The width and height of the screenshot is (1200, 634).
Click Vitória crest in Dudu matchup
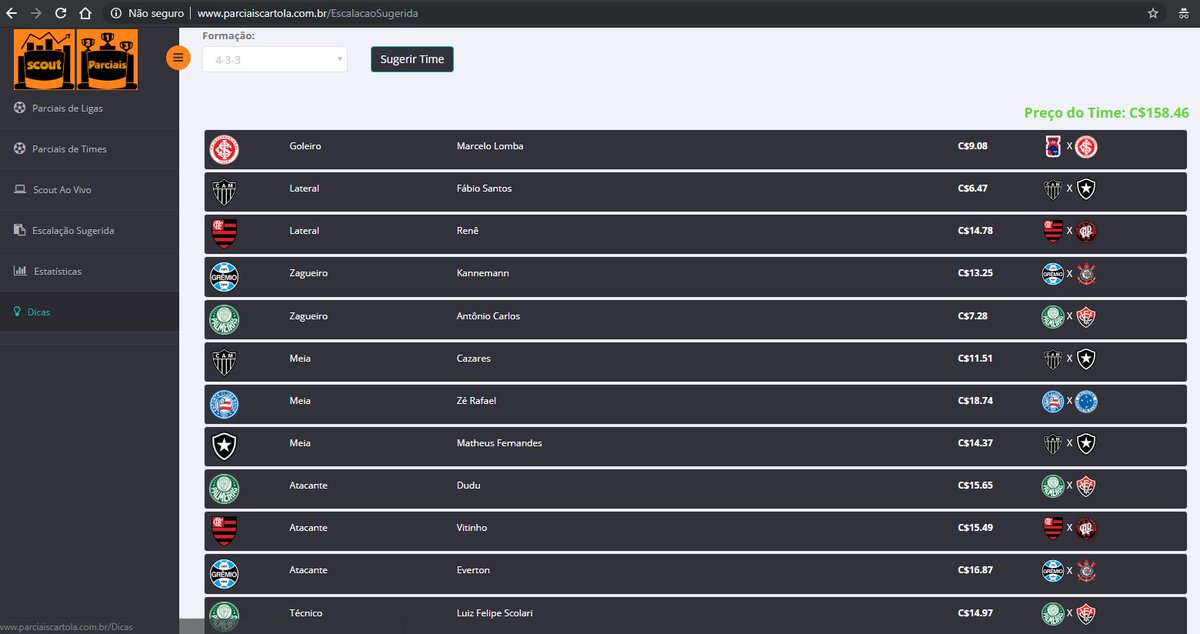pos(1086,486)
